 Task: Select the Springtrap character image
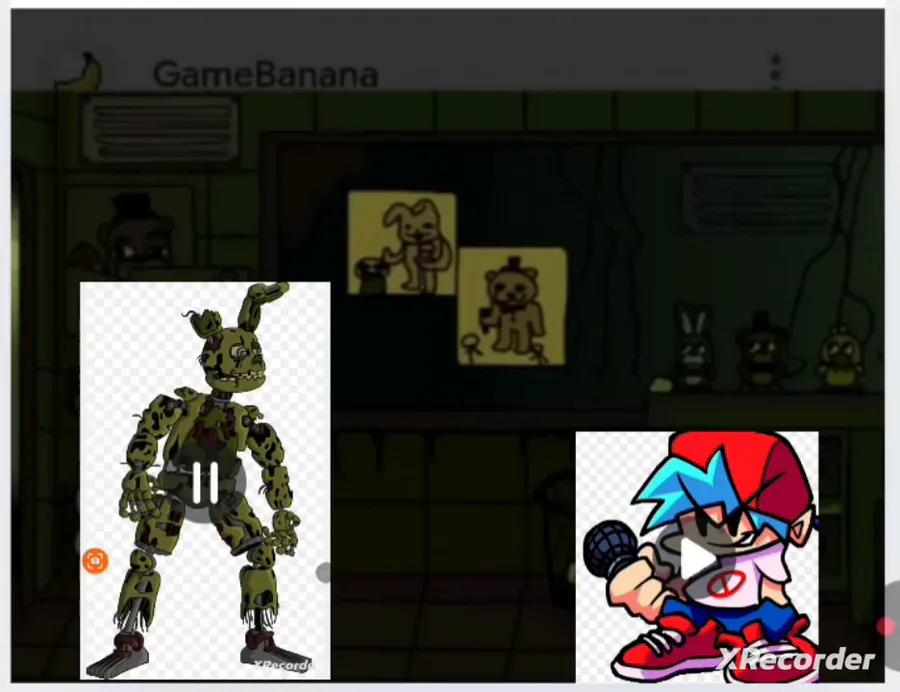point(205,481)
